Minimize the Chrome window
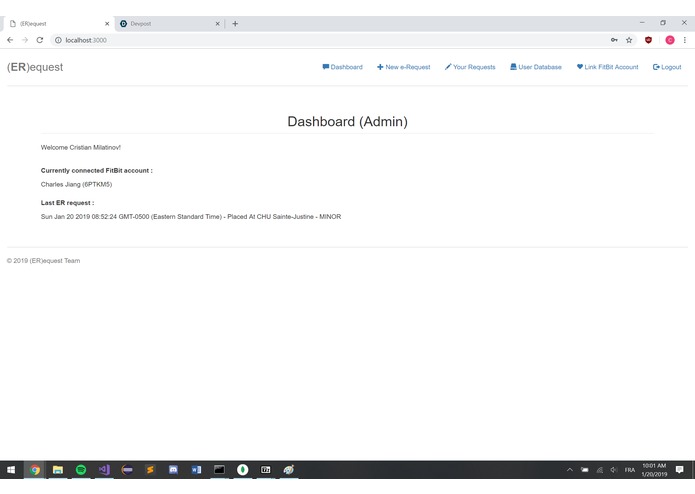 click(642, 23)
